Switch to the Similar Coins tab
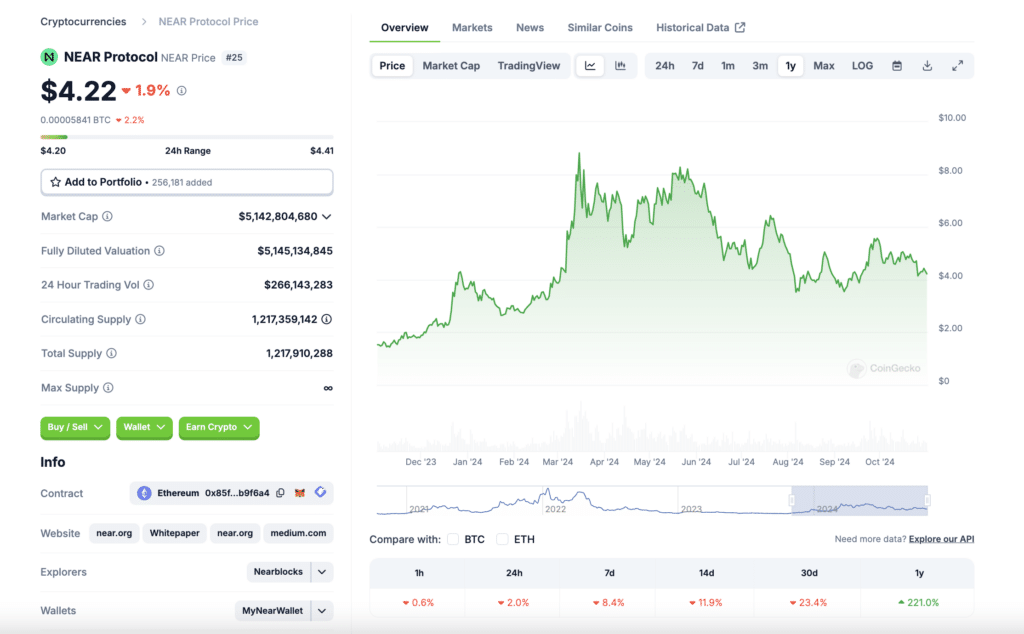This screenshot has height=634, width=1024. point(600,27)
